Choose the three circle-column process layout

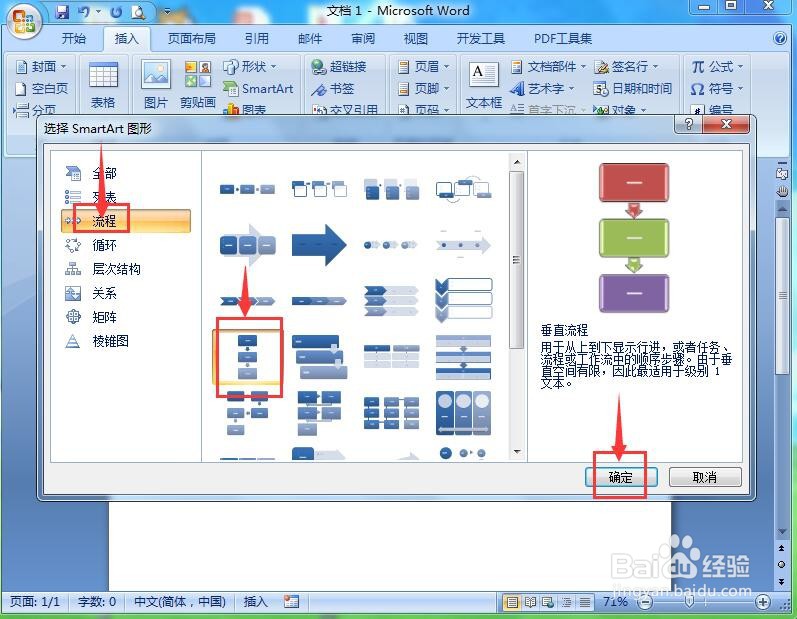pos(463,413)
